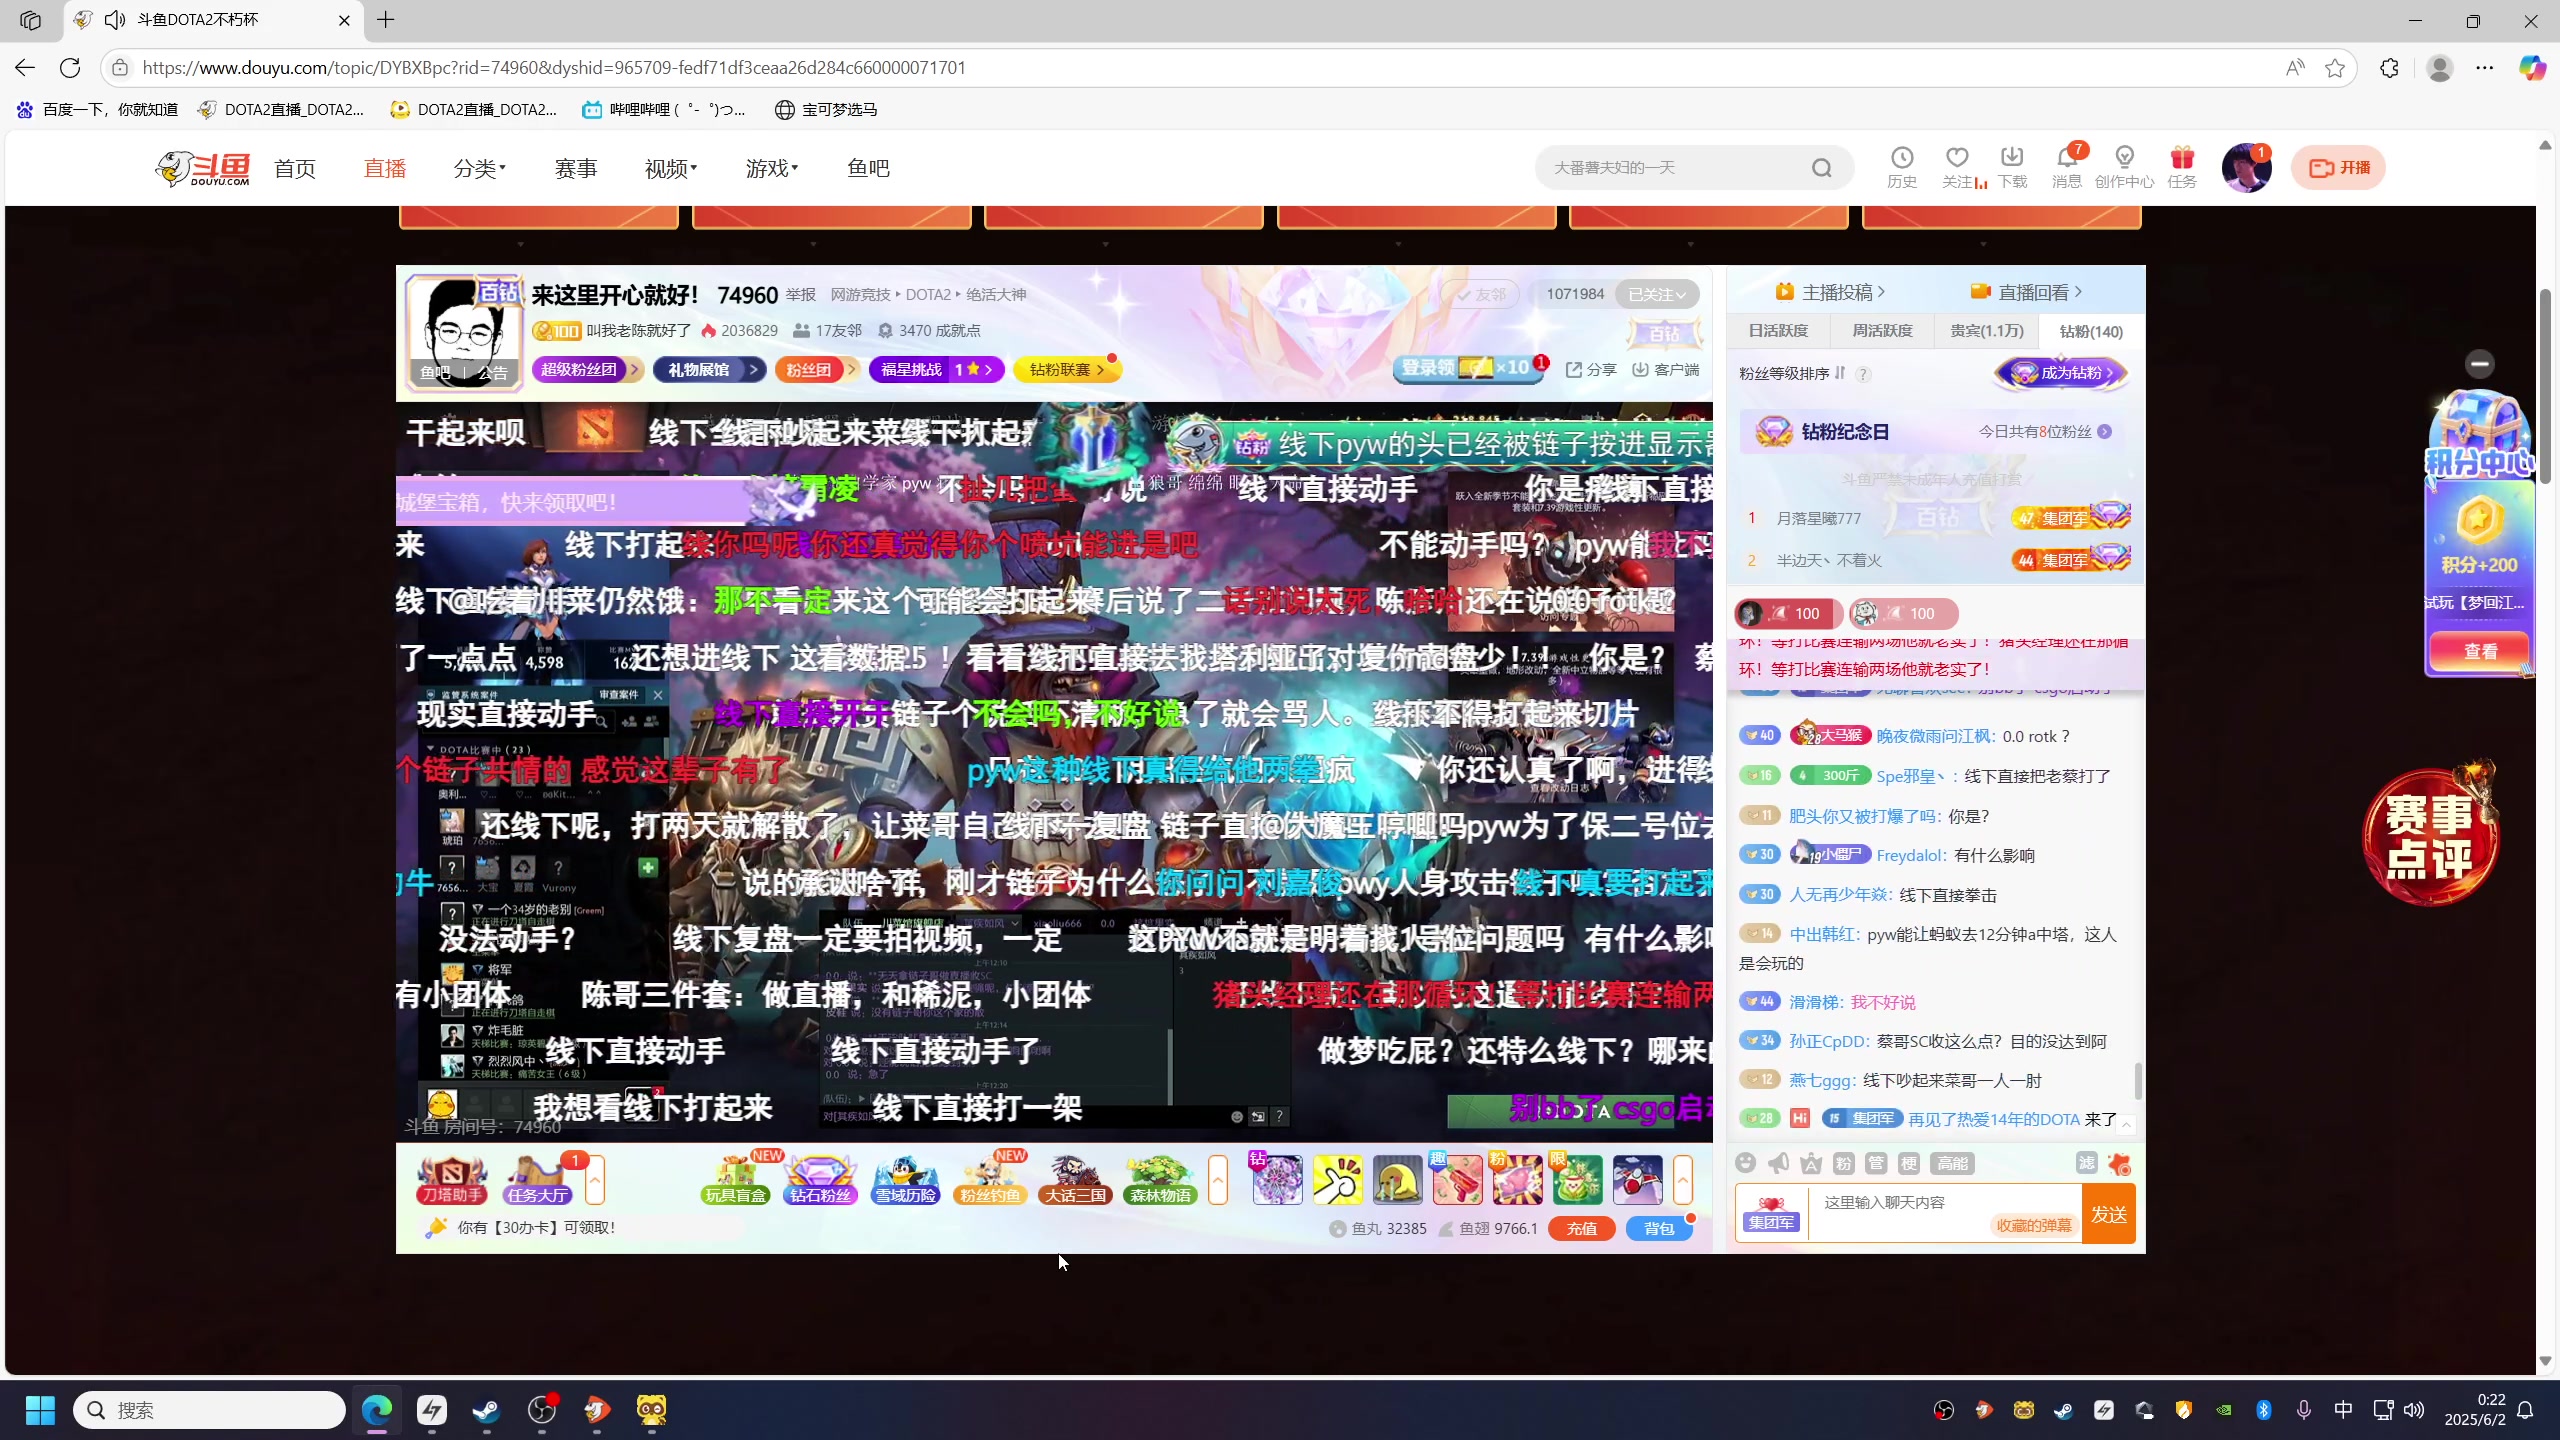Open the 背包 backpack button
The image size is (2560, 1440).
coord(1658,1228)
